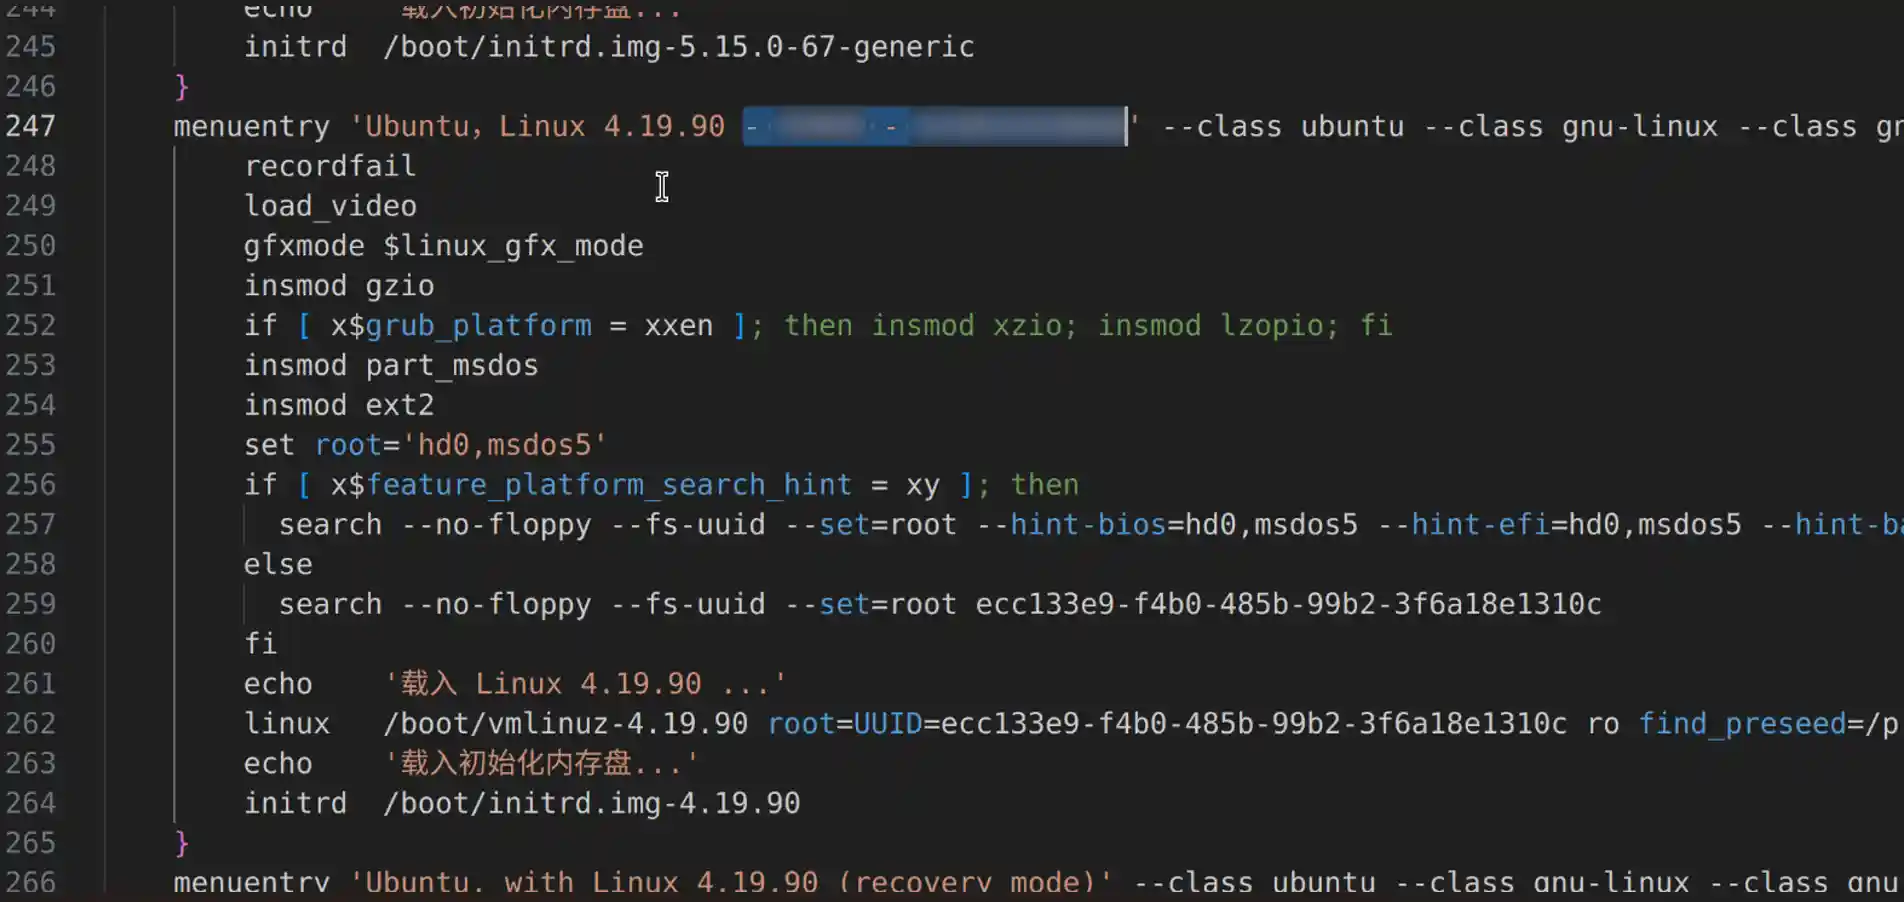Place cursor on gzio in insmod line
The image size is (1904, 902).
[399, 286]
